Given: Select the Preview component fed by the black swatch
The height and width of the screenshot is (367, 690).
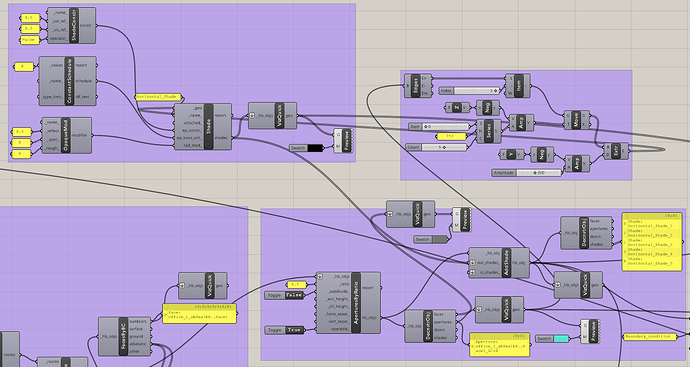Looking at the screenshot, I should click(344, 141).
